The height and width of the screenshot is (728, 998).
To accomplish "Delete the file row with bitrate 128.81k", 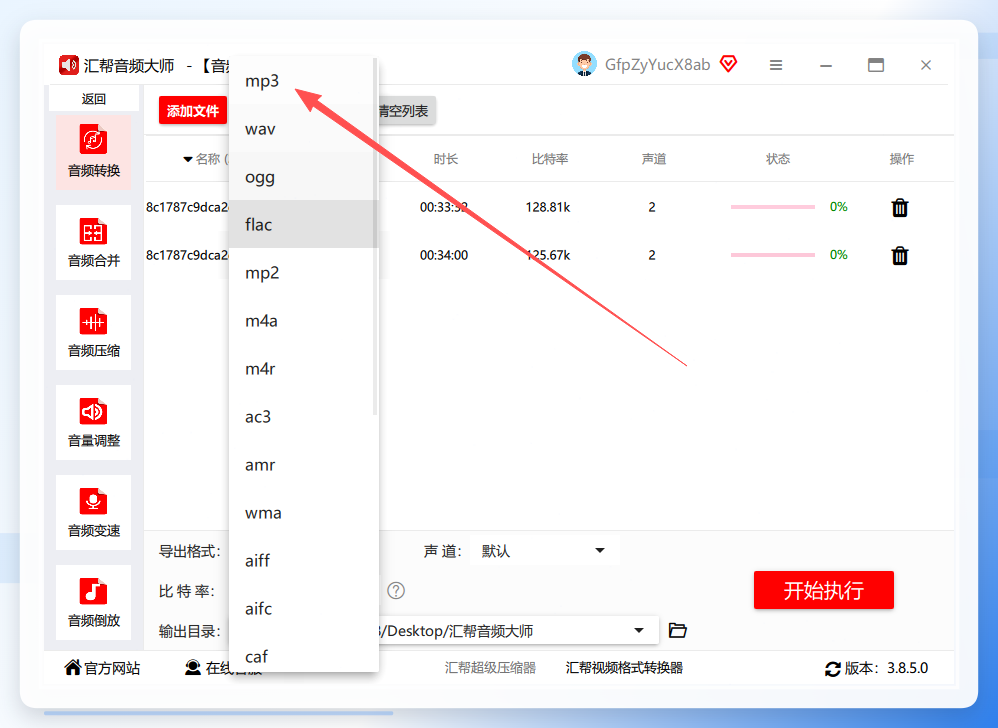I will [x=899, y=207].
